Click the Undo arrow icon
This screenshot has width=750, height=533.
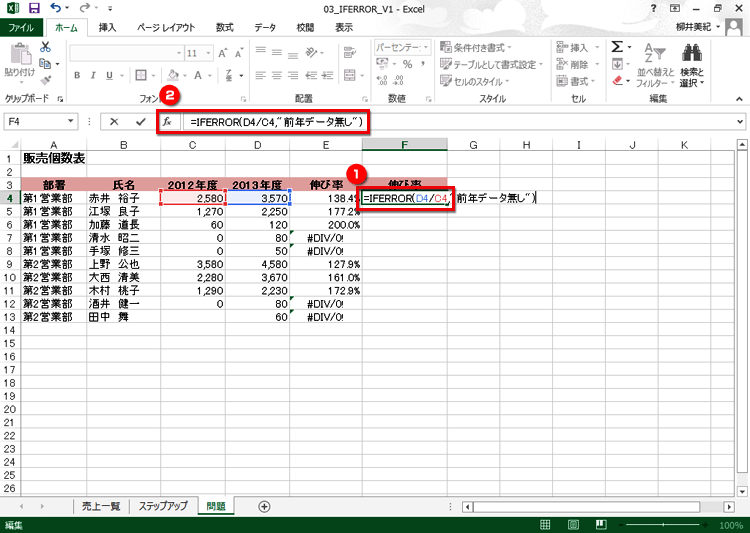[x=55, y=8]
